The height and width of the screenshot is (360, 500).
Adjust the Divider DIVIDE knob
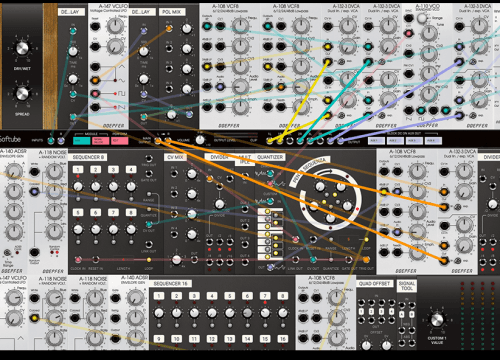[x=219, y=204]
